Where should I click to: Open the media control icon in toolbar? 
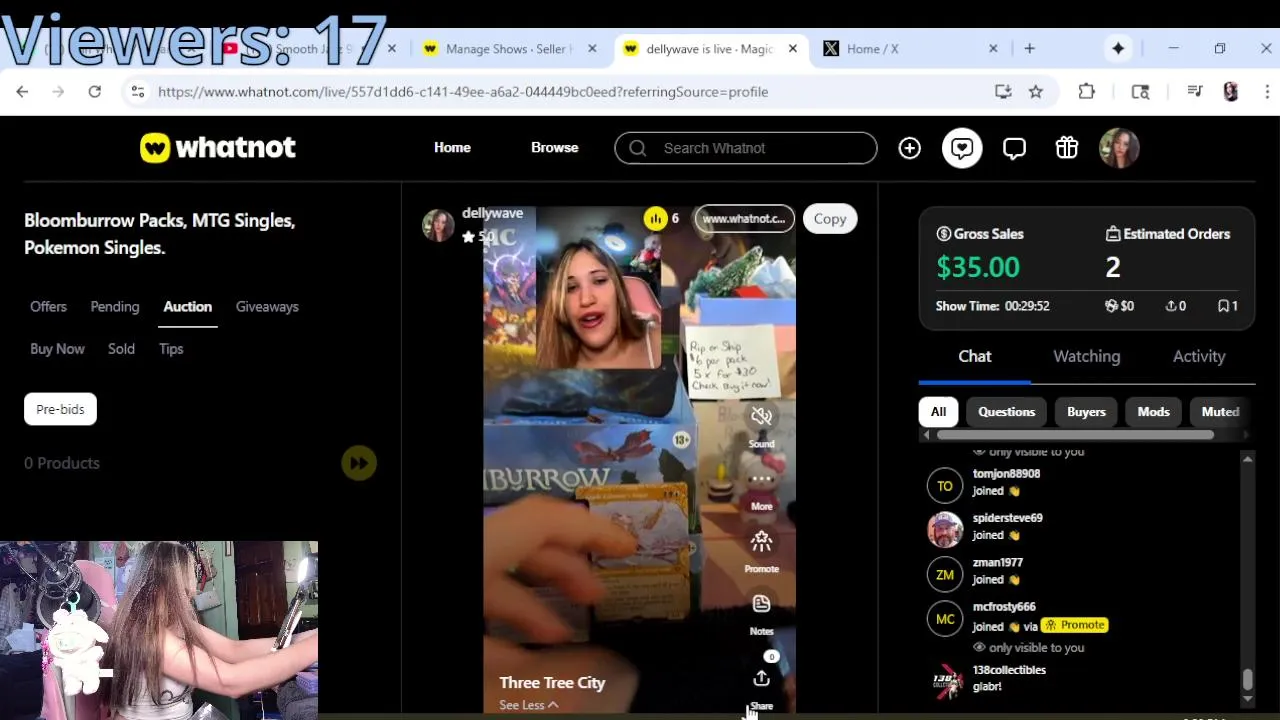[x=1194, y=91]
